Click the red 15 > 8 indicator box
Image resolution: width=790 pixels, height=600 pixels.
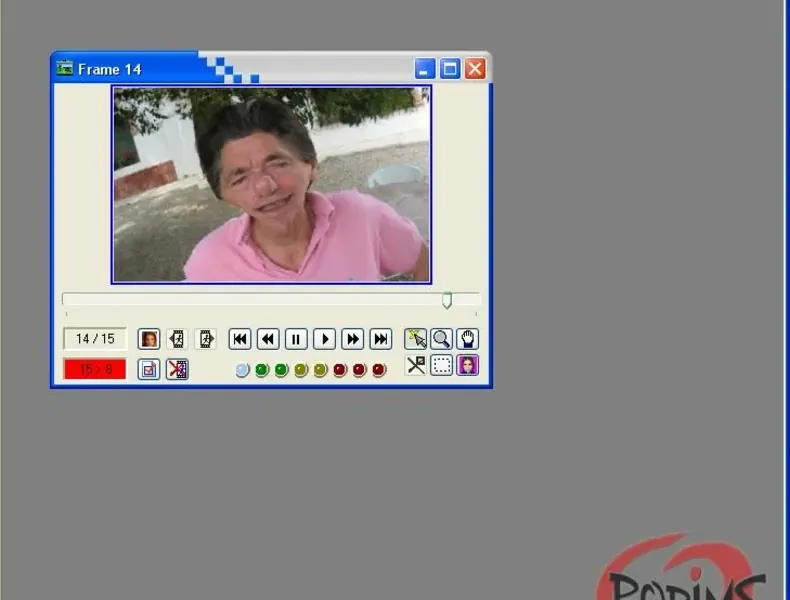95,369
